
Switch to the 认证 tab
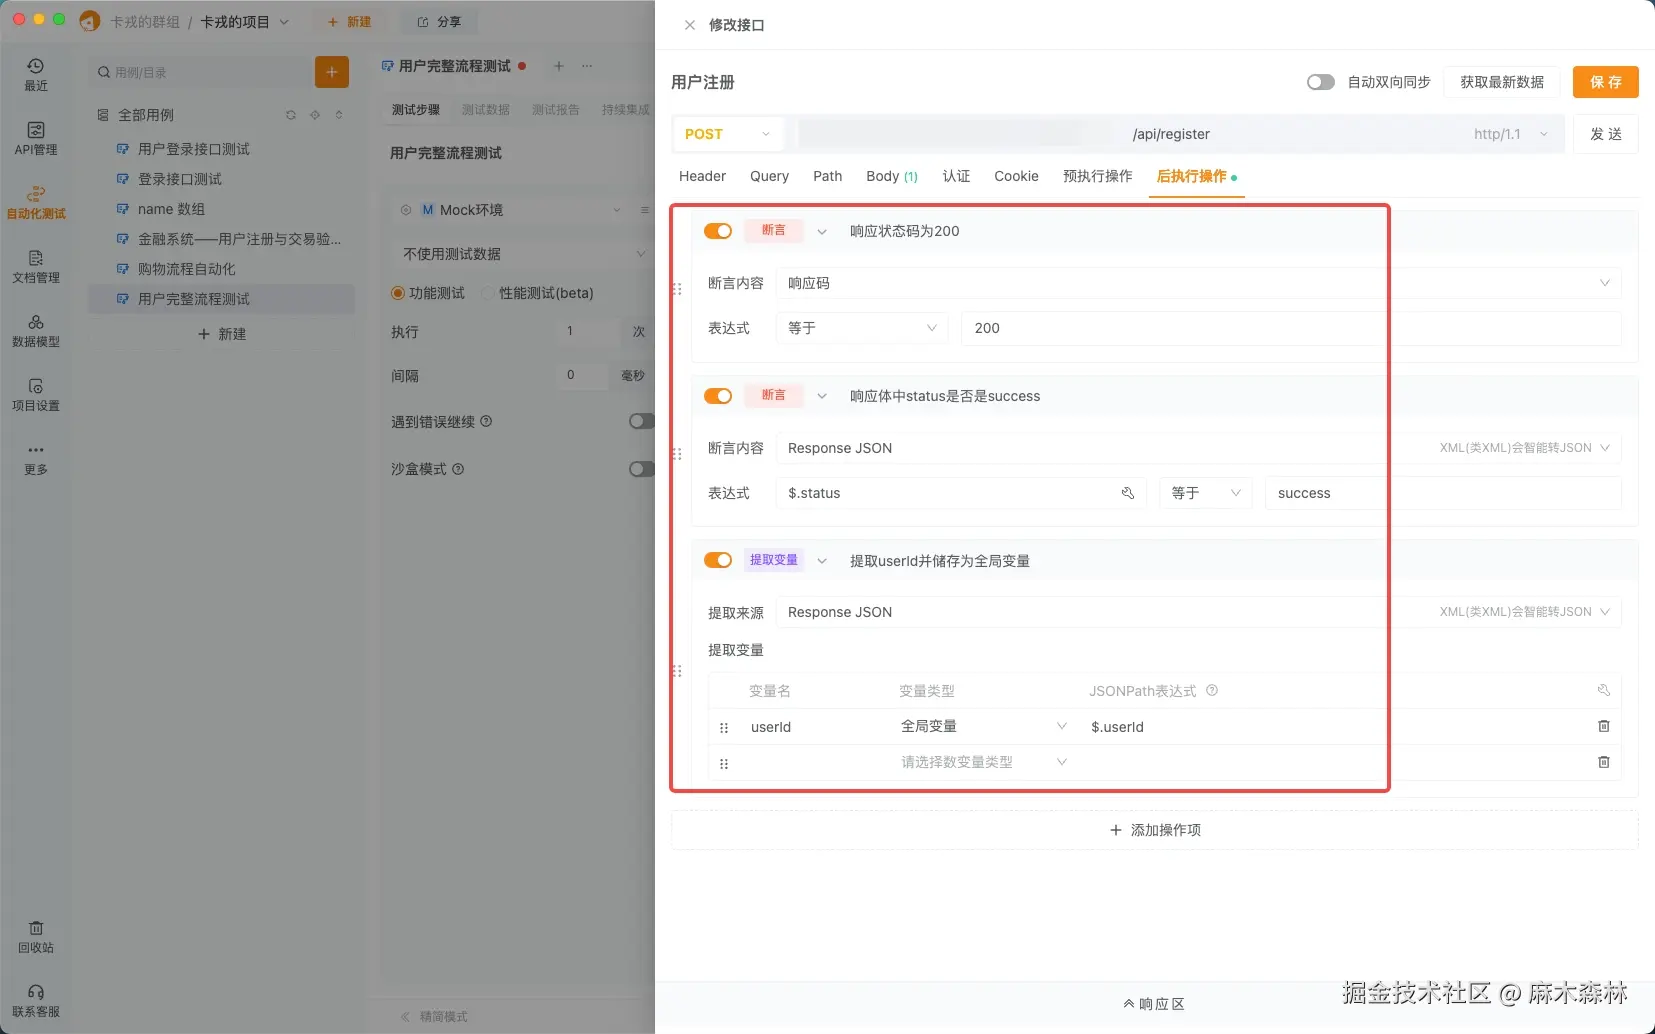point(956,176)
